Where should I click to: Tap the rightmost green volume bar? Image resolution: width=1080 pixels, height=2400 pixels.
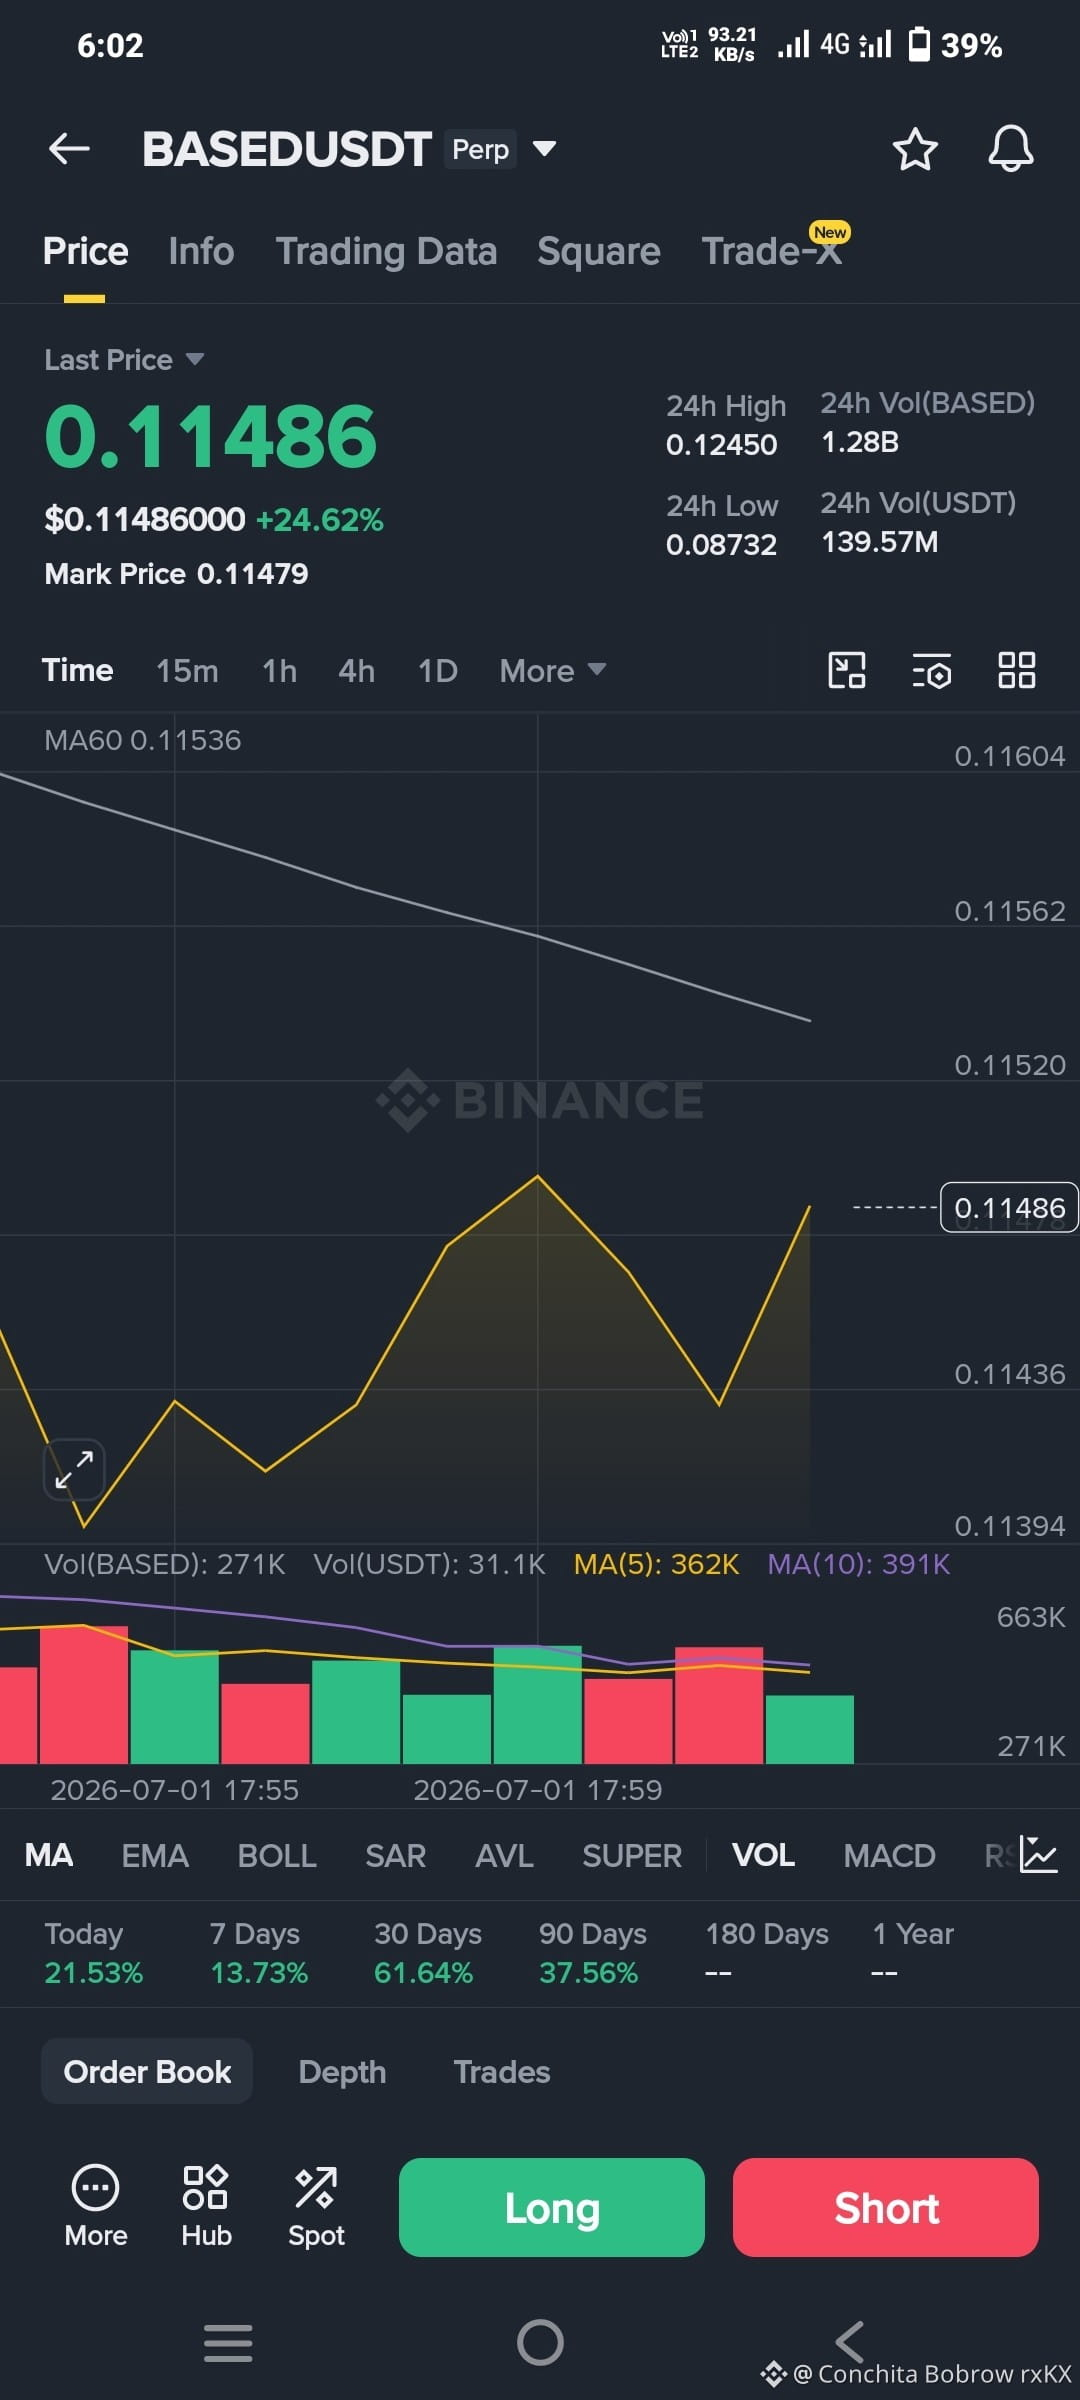pyautogui.click(x=809, y=1729)
